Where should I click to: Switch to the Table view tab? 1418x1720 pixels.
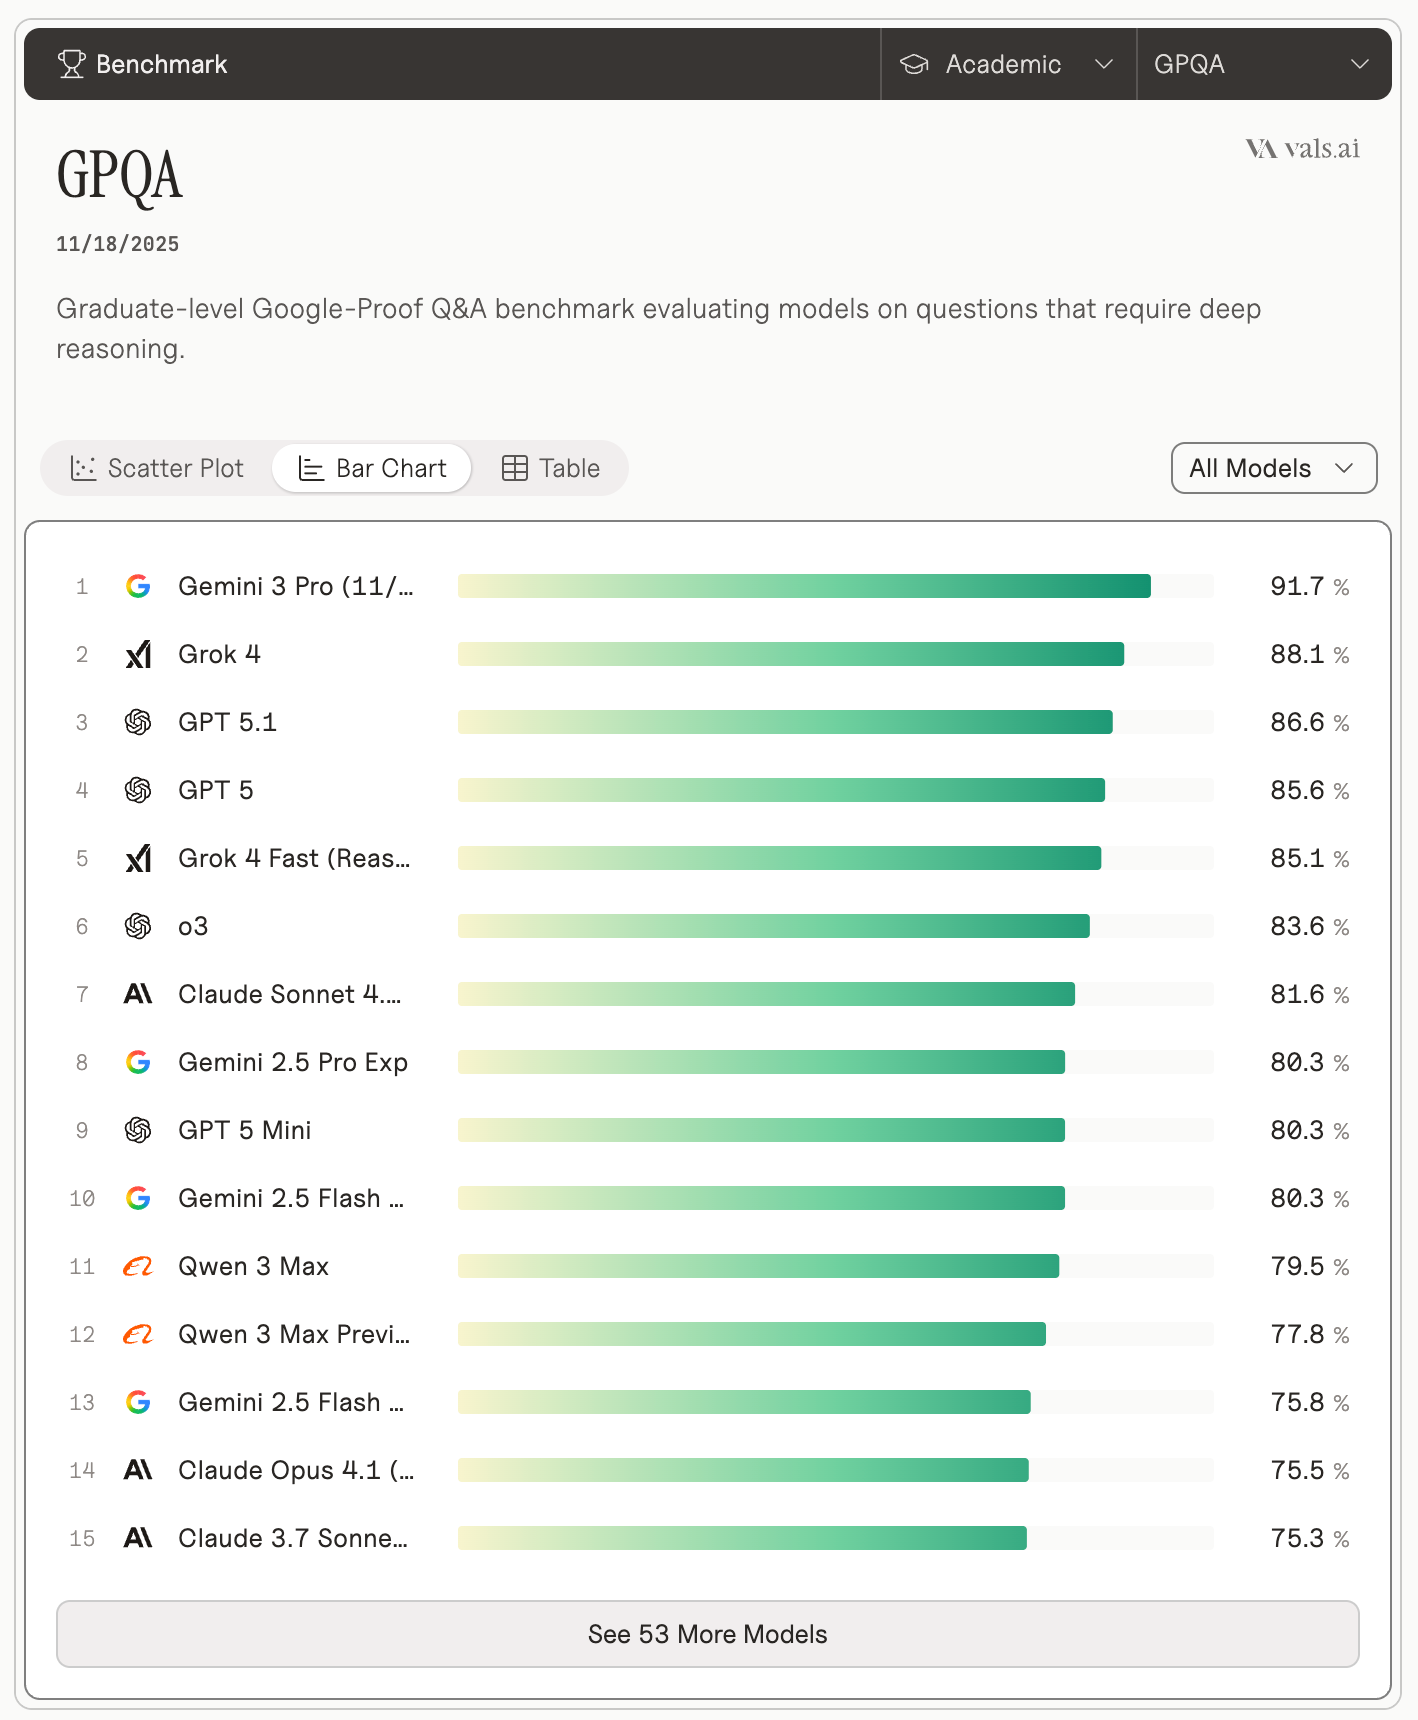[550, 467]
